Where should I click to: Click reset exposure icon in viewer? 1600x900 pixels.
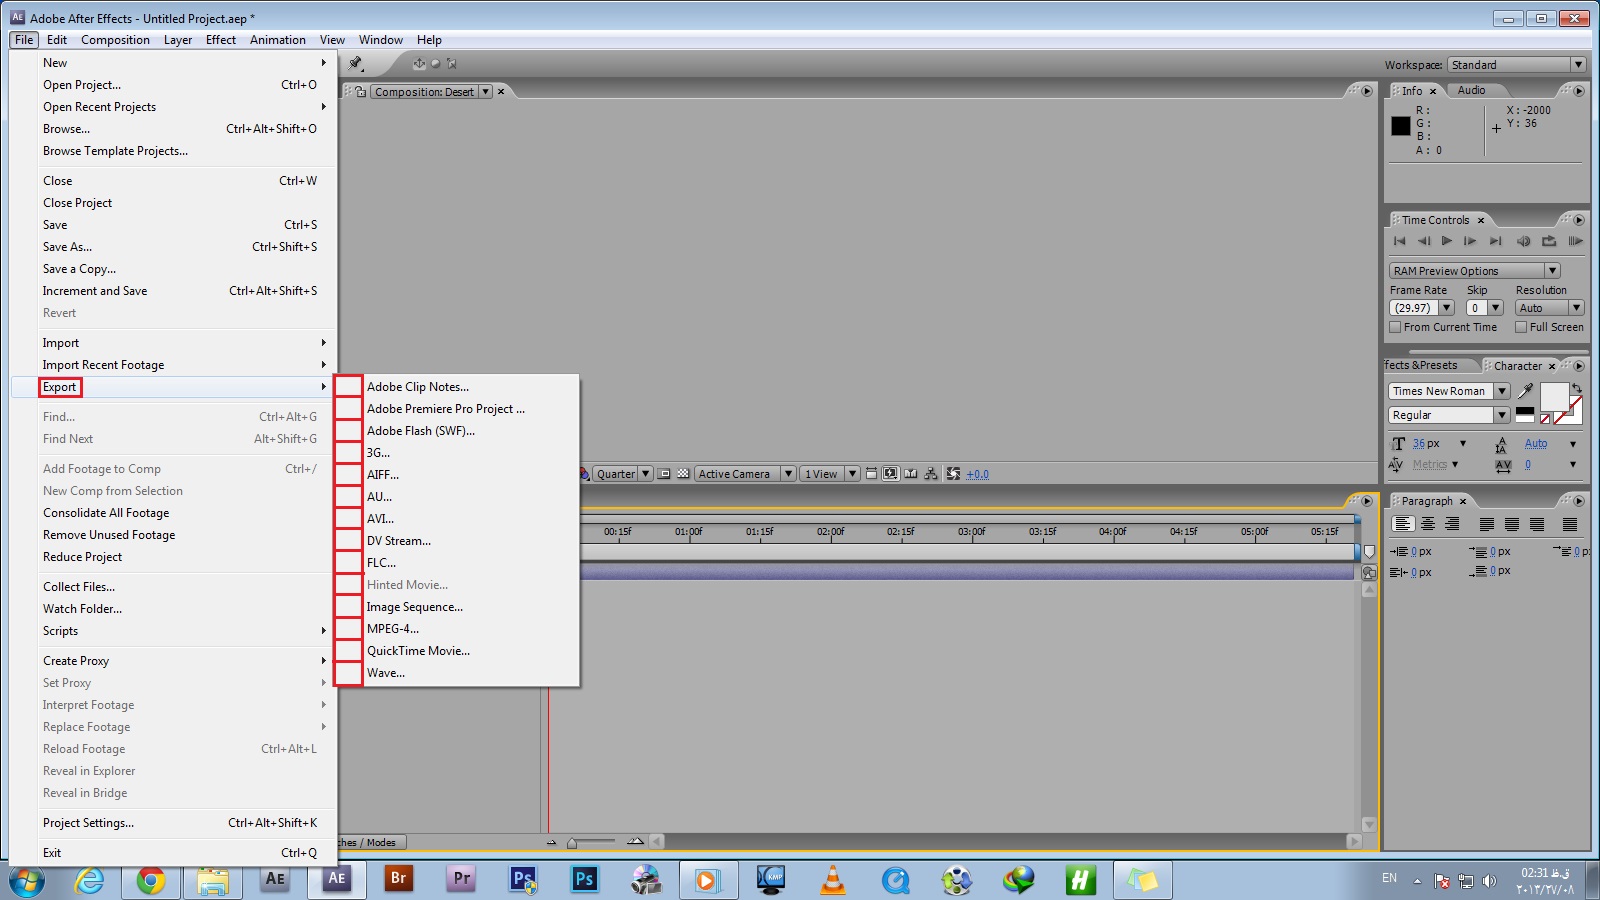953,474
